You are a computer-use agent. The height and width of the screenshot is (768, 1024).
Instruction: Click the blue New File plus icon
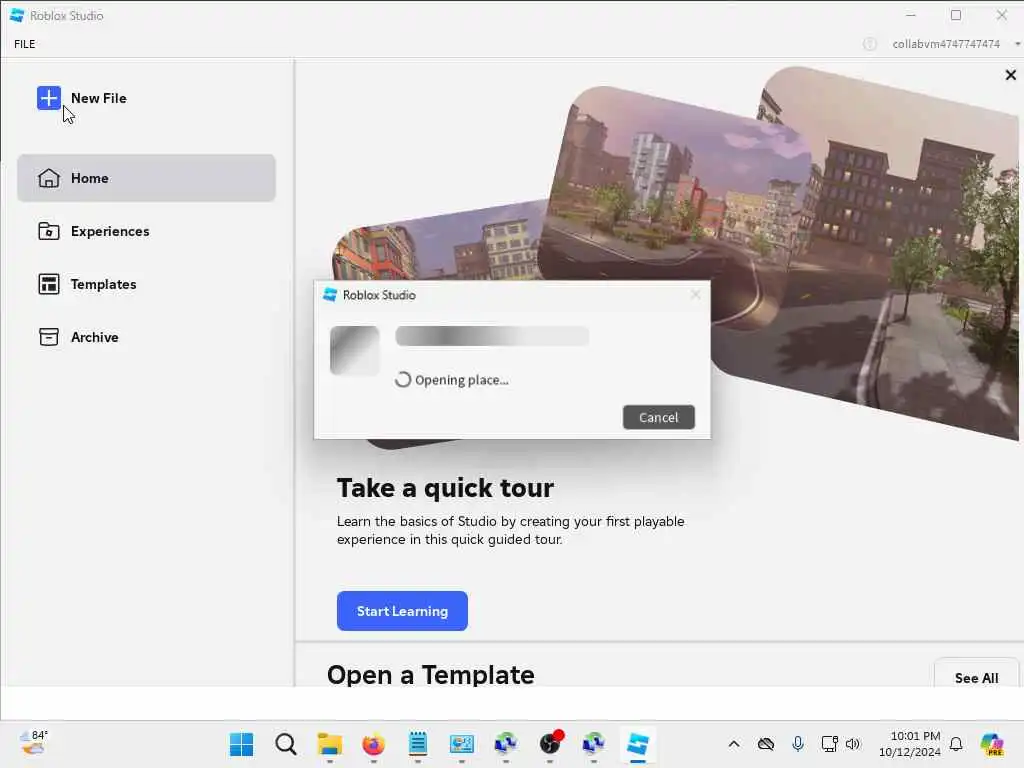click(x=49, y=98)
